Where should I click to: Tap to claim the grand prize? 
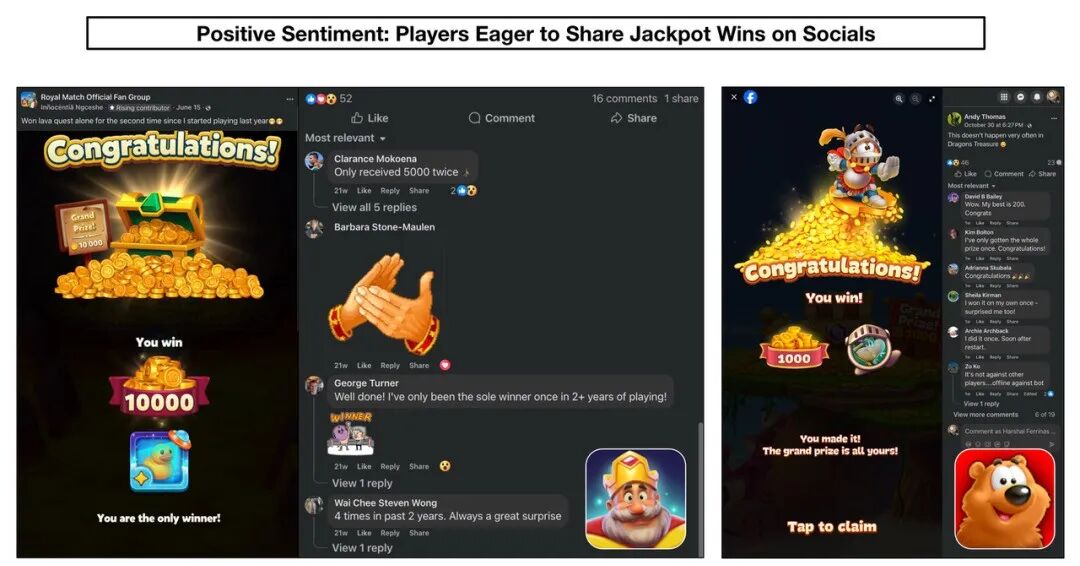[x=832, y=527]
